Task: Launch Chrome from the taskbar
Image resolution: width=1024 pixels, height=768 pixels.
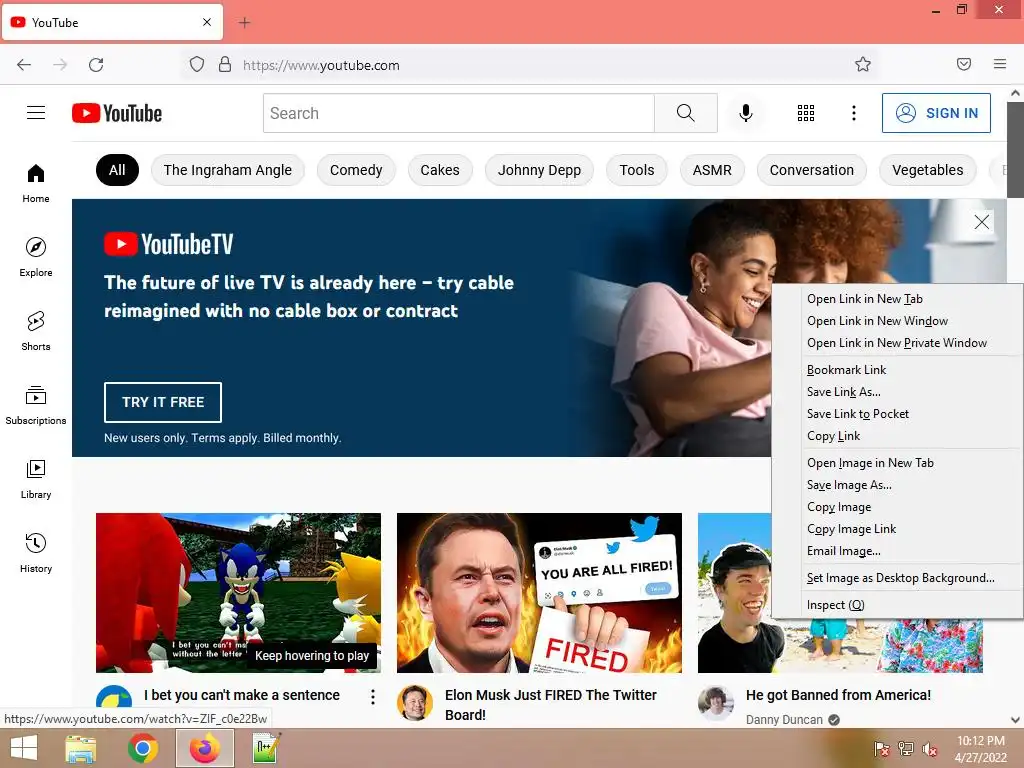Action: pyautogui.click(x=143, y=748)
